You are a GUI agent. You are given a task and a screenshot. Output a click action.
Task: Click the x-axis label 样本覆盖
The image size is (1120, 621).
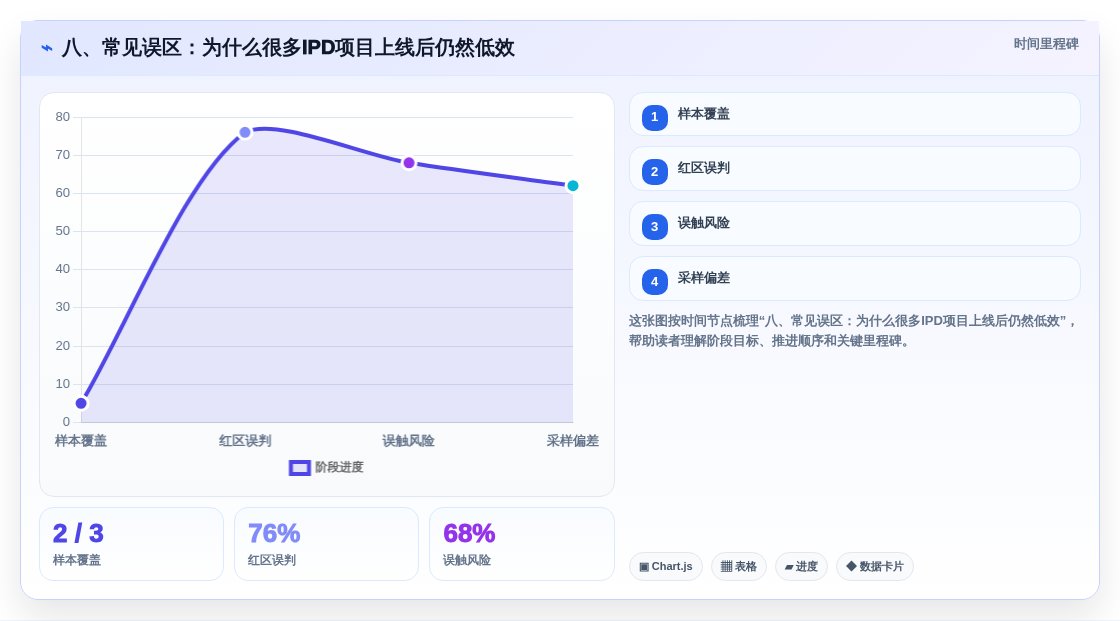[81, 441]
